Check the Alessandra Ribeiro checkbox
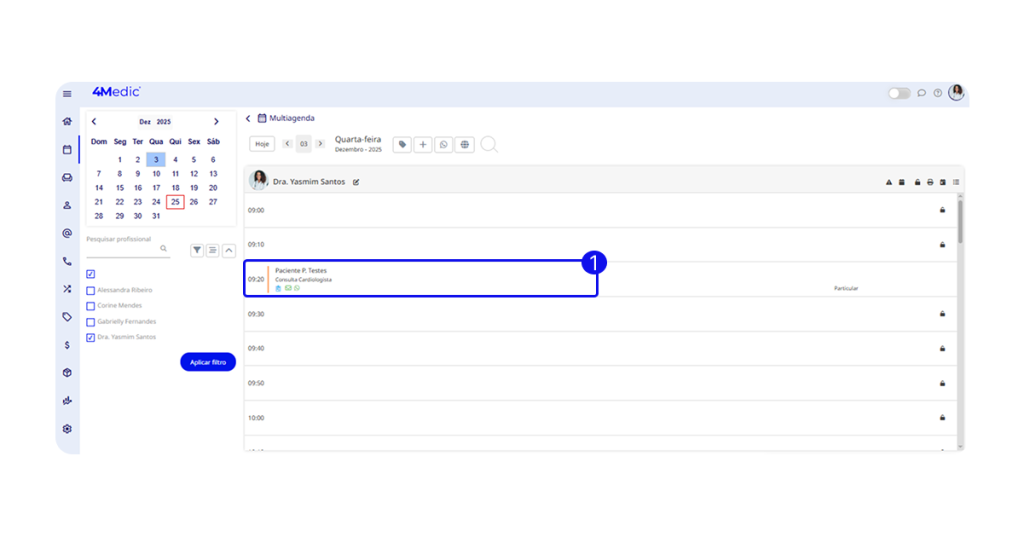Screen dimensions: 1024x537 pos(91,290)
